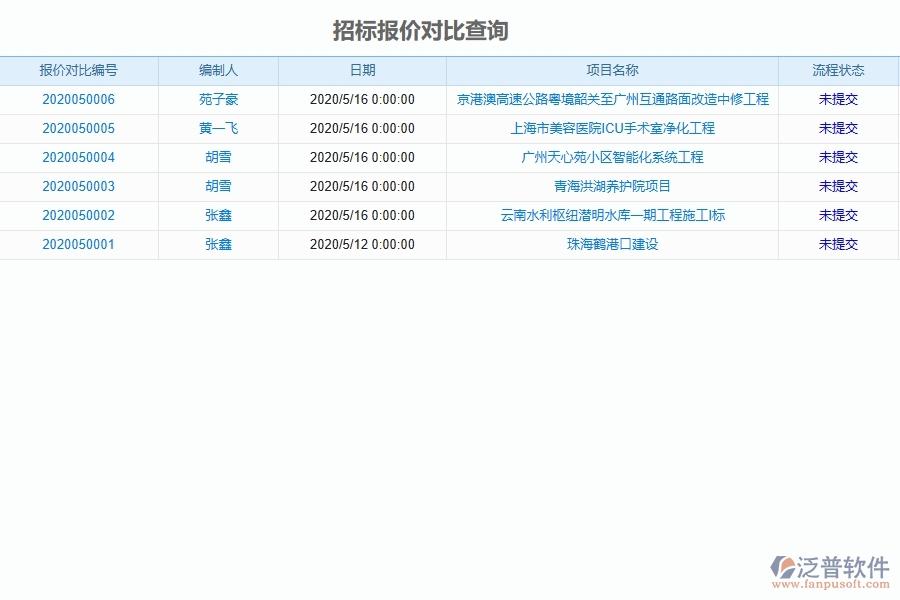Open record 2020050003 comparison number
This screenshot has height=600, width=900.
click(x=80, y=186)
